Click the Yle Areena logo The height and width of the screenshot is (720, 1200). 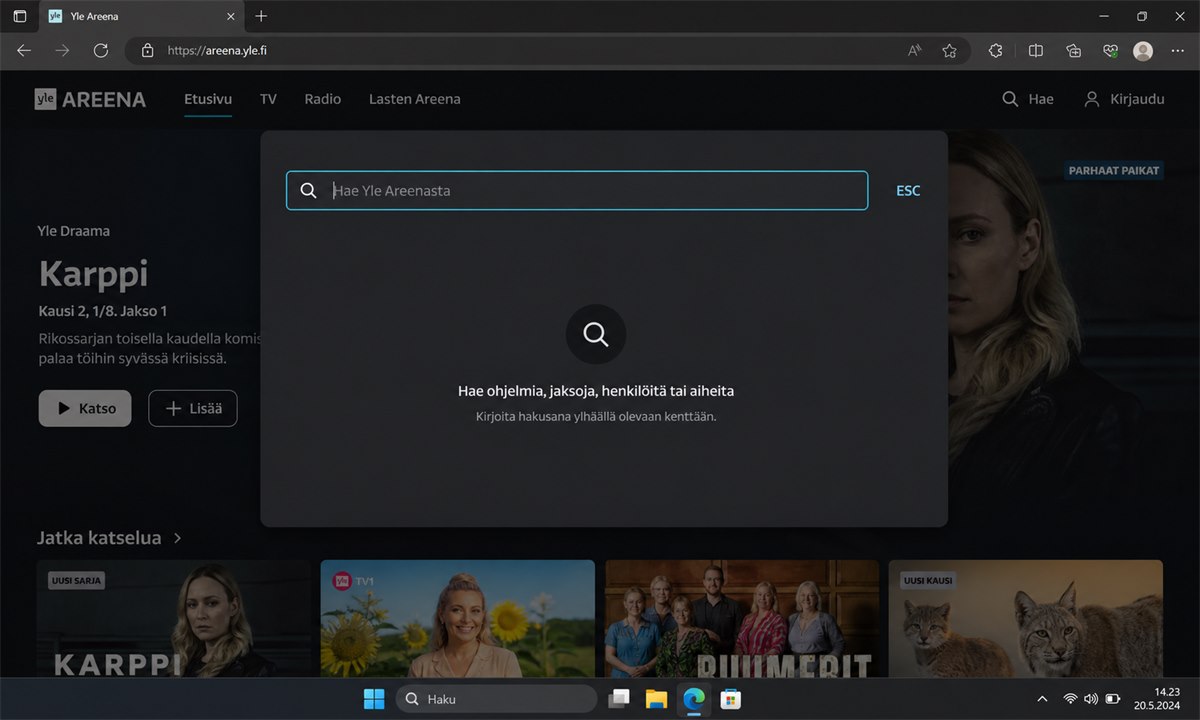click(x=90, y=99)
